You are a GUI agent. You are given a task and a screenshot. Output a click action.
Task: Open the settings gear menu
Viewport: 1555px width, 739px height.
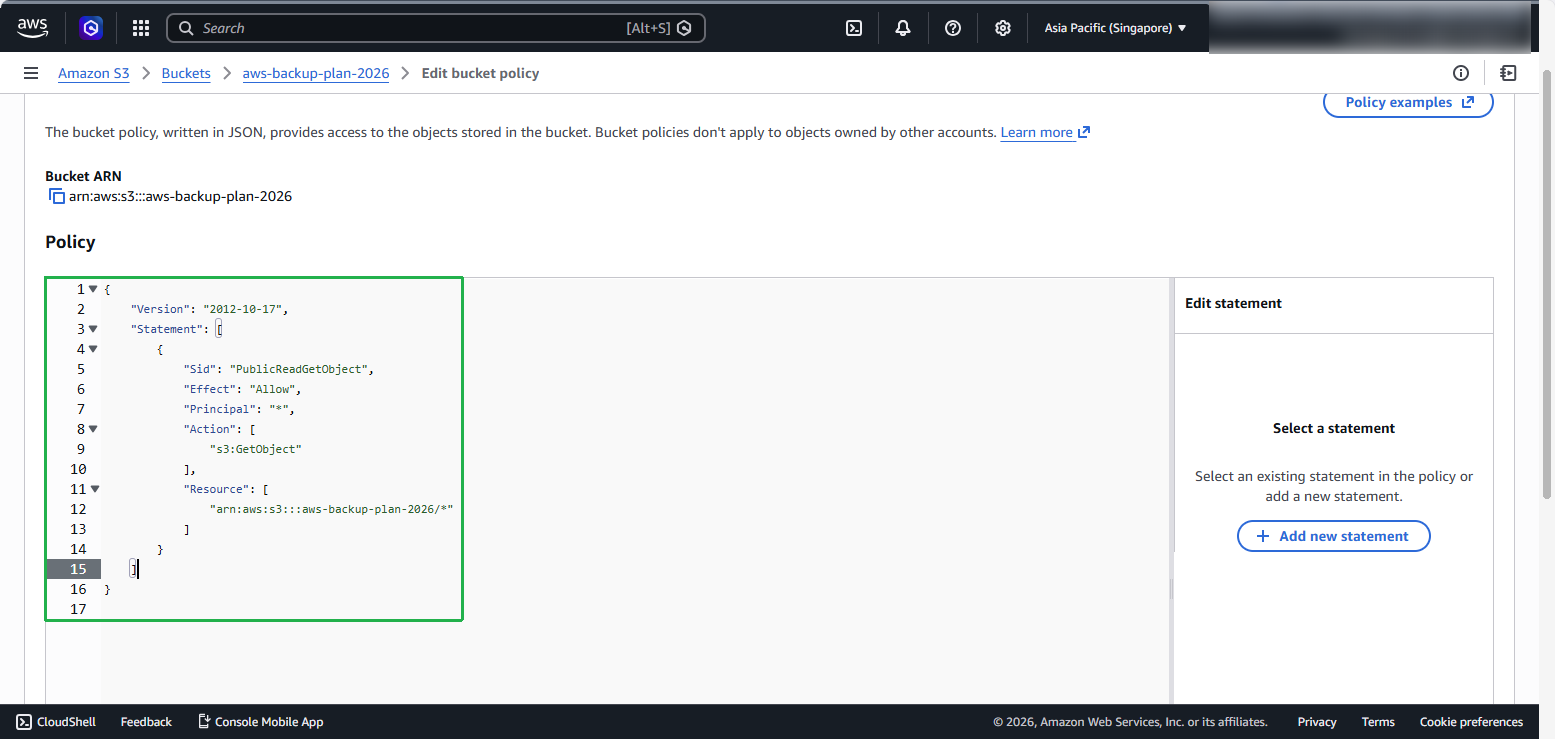[1003, 28]
